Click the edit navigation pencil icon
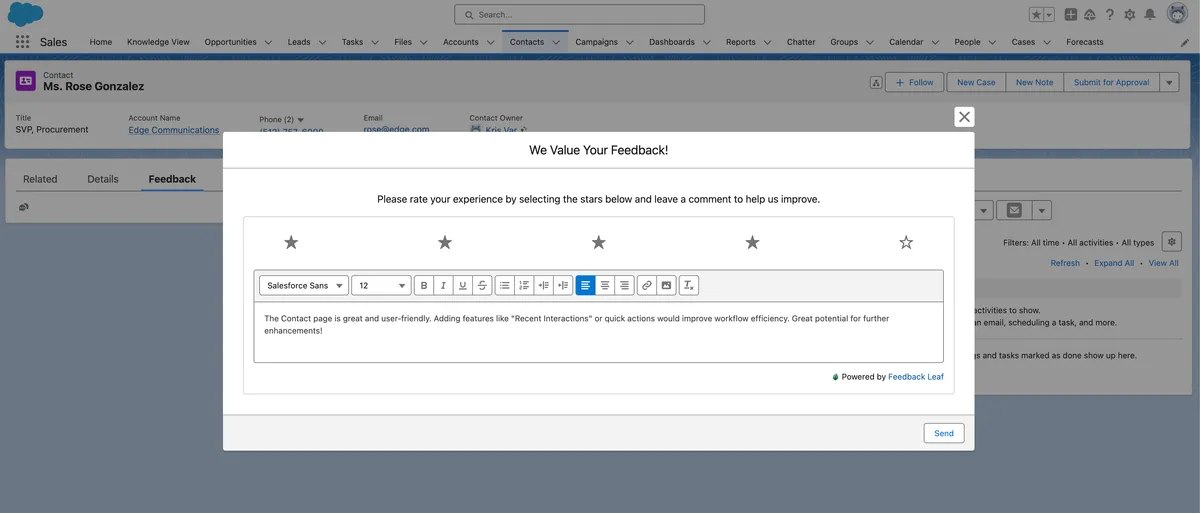The width and height of the screenshot is (1200, 513). coord(1185,42)
